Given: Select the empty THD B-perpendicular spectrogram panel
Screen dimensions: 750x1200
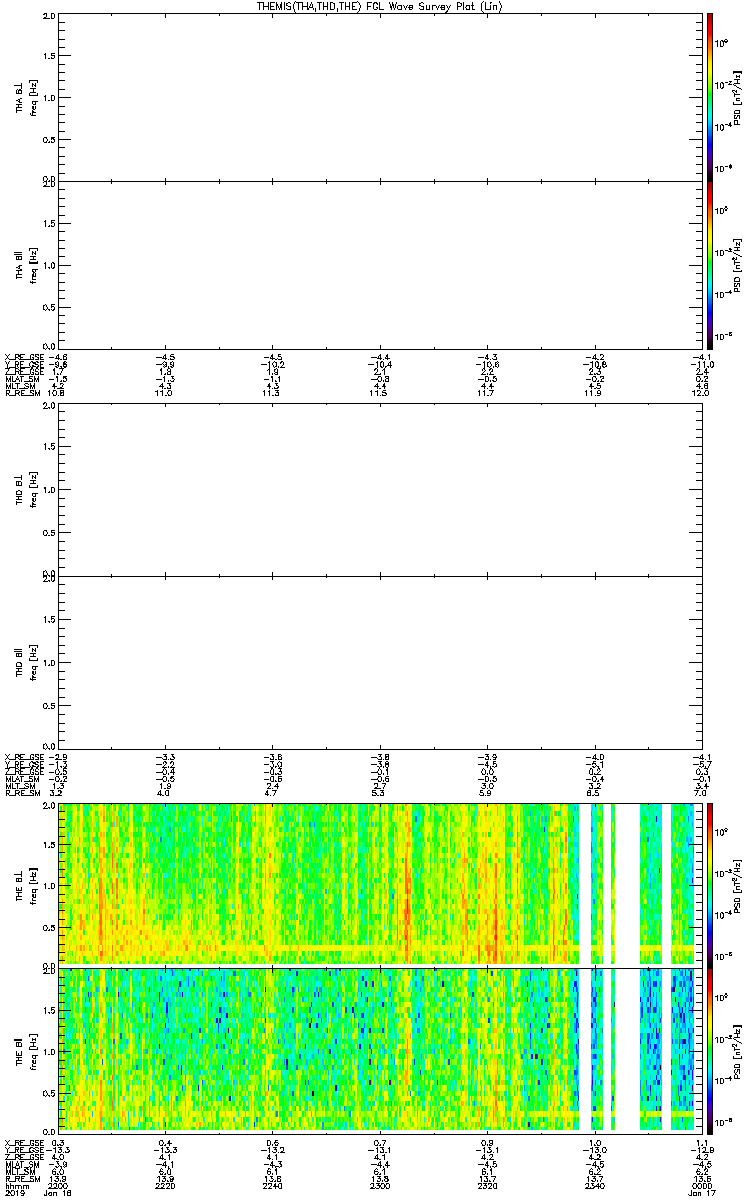Looking at the screenshot, I should point(379,492).
